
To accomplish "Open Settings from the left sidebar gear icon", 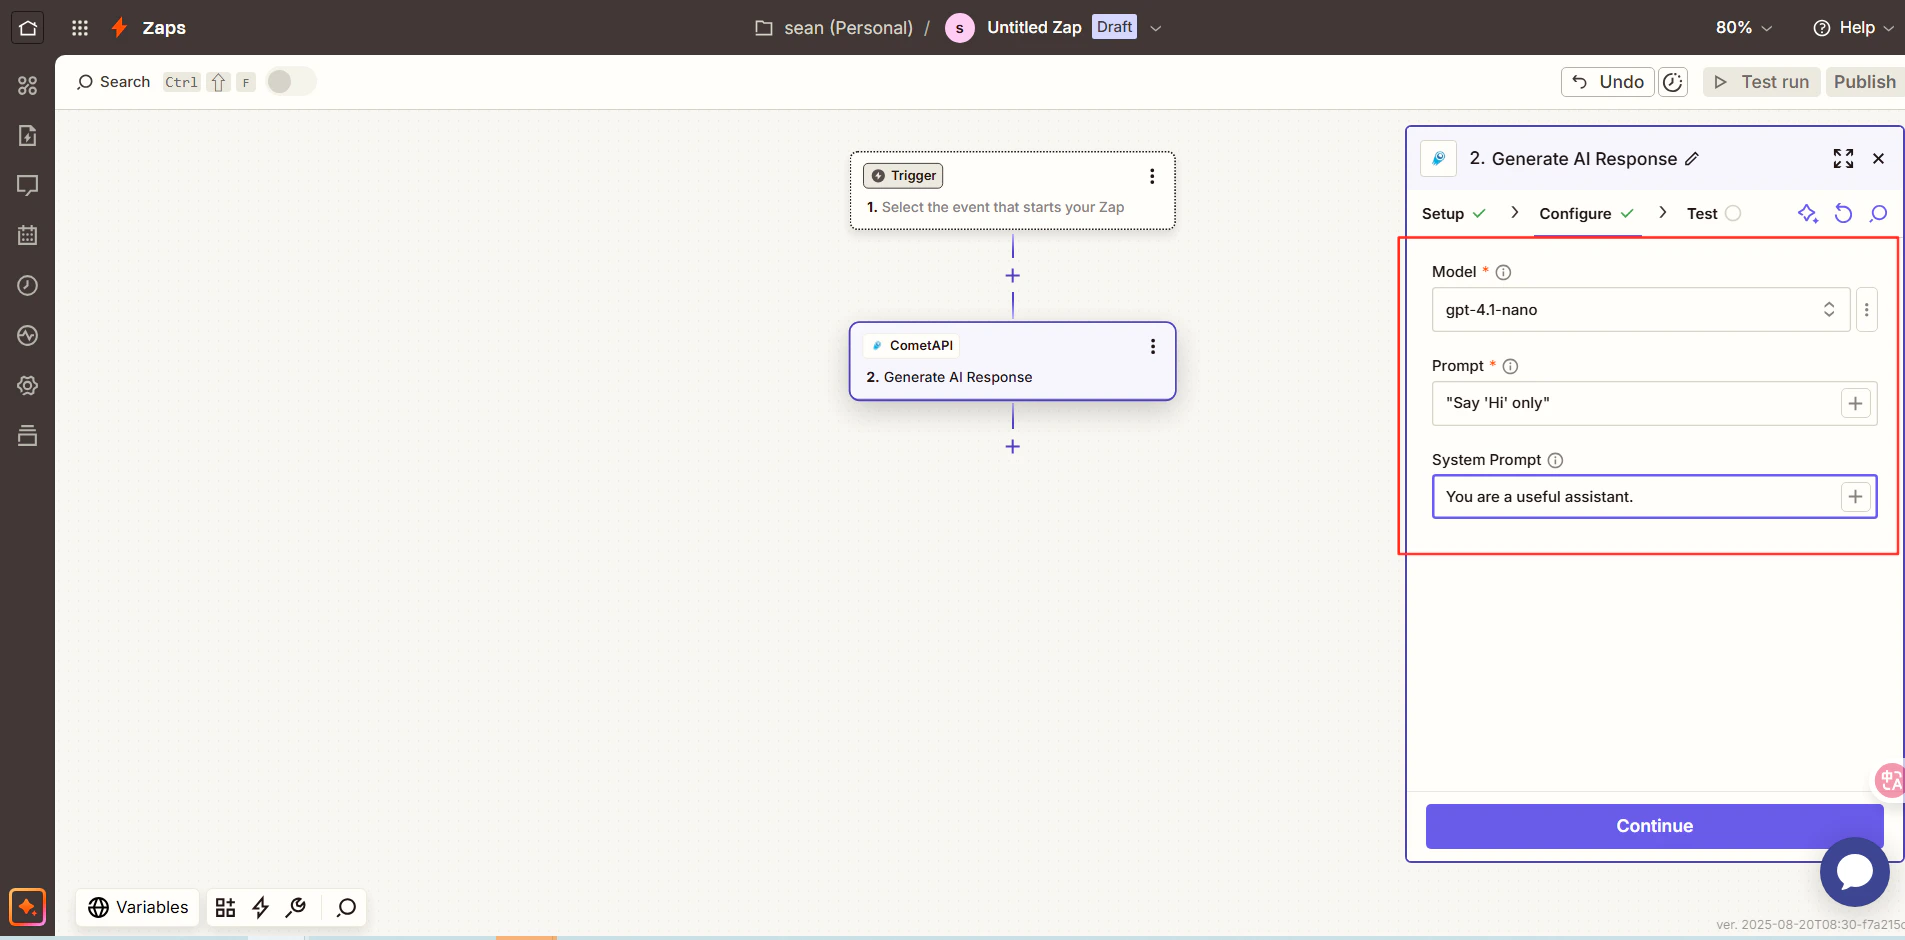I will pos(27,385).
